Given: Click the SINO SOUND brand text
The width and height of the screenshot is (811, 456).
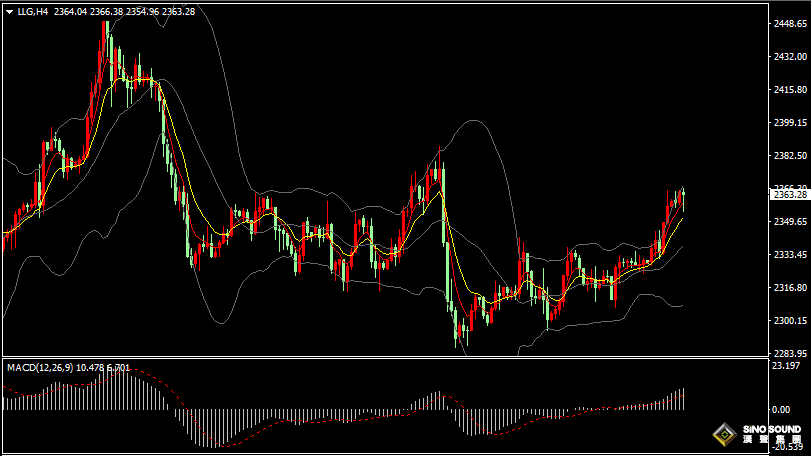Looking at the screenshot, I should (x=772, y=430).
